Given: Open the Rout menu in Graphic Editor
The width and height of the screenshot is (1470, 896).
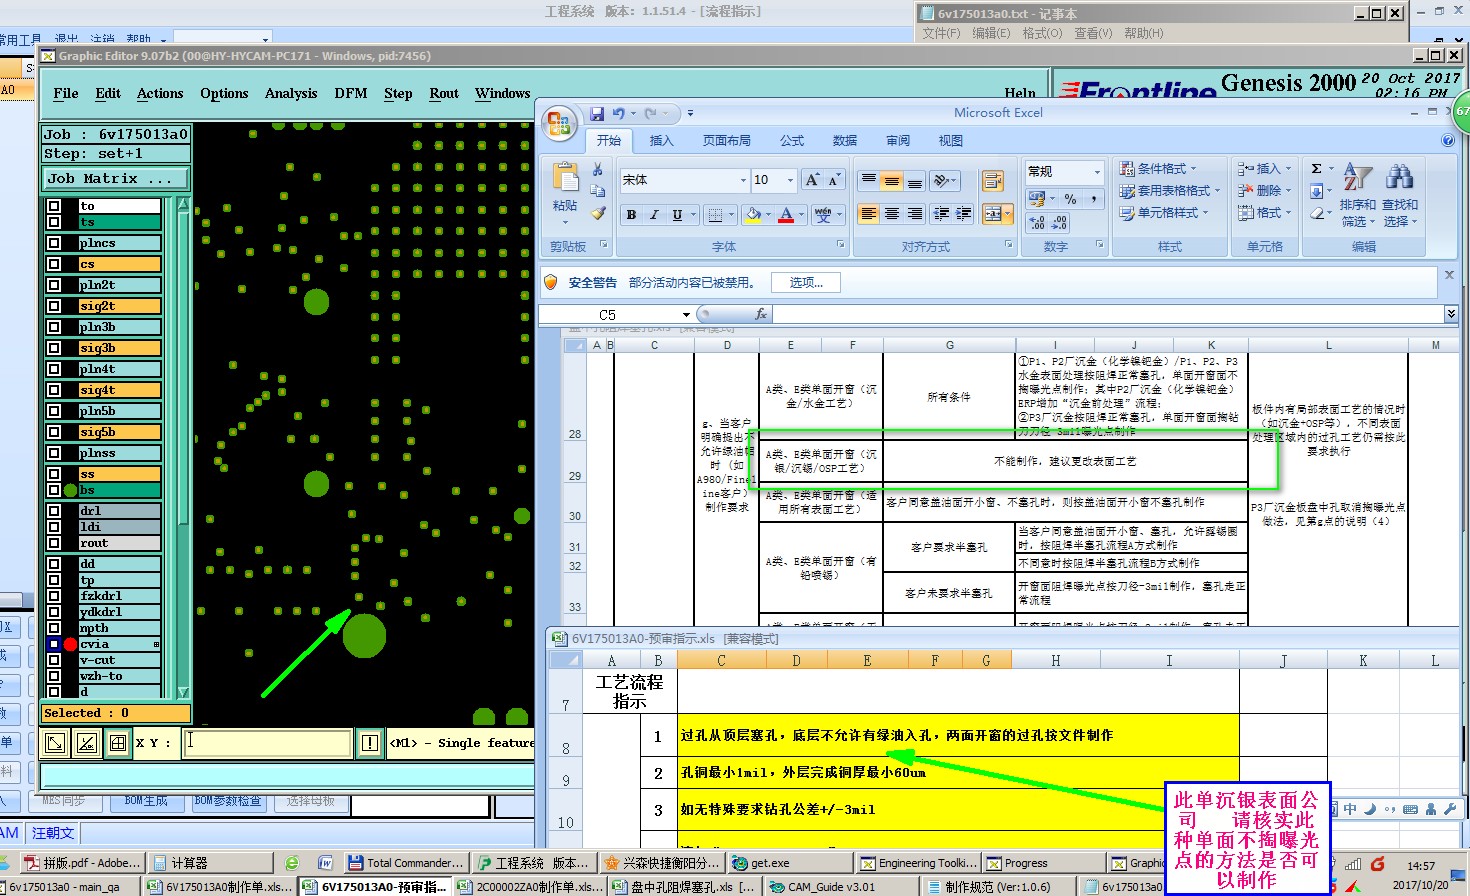Looking at the screenshot, I should pyautogui.click(x=444, y=93).
